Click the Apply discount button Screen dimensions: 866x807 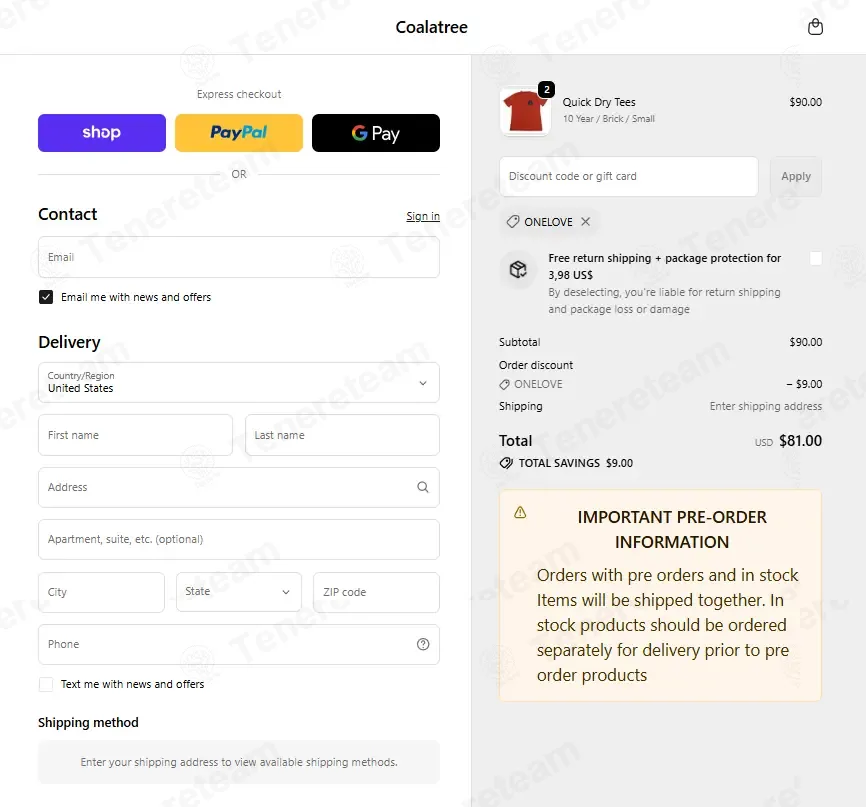pos(796,176)
